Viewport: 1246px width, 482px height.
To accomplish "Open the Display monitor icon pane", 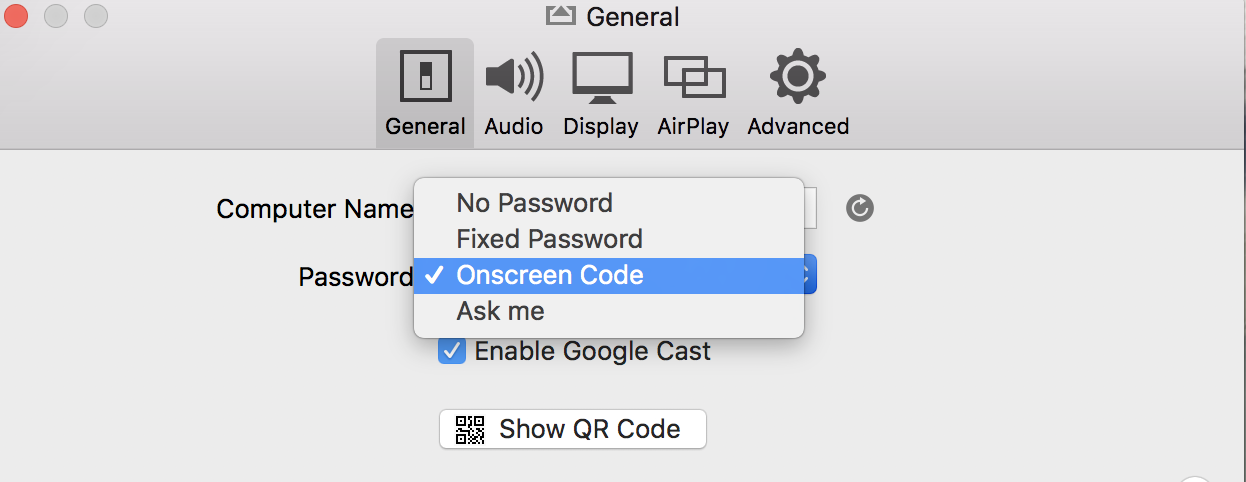I will click(601, 78).
